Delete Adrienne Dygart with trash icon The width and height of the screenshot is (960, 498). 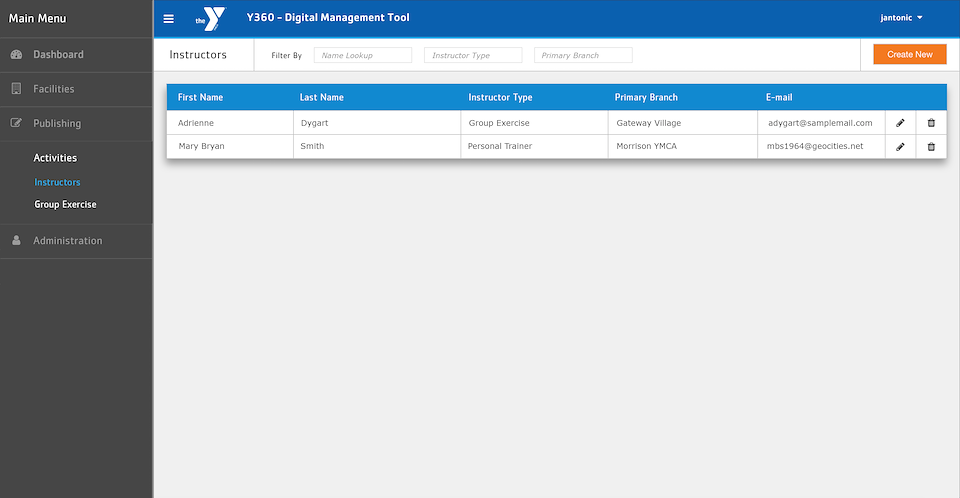coord(931,123)
